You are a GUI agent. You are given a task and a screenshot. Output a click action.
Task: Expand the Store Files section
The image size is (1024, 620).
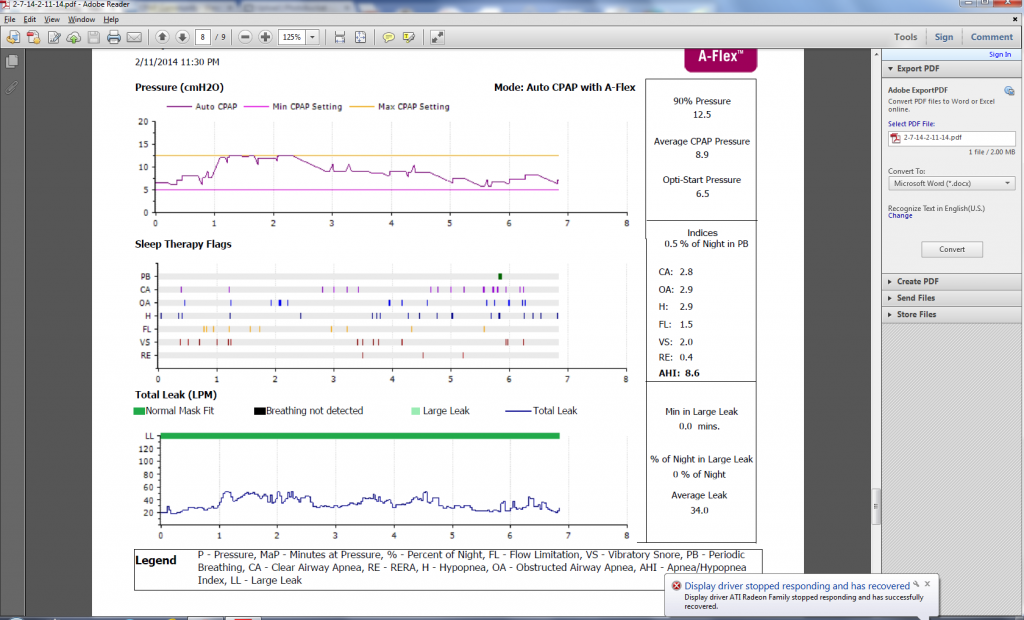[x=890, y=314]
